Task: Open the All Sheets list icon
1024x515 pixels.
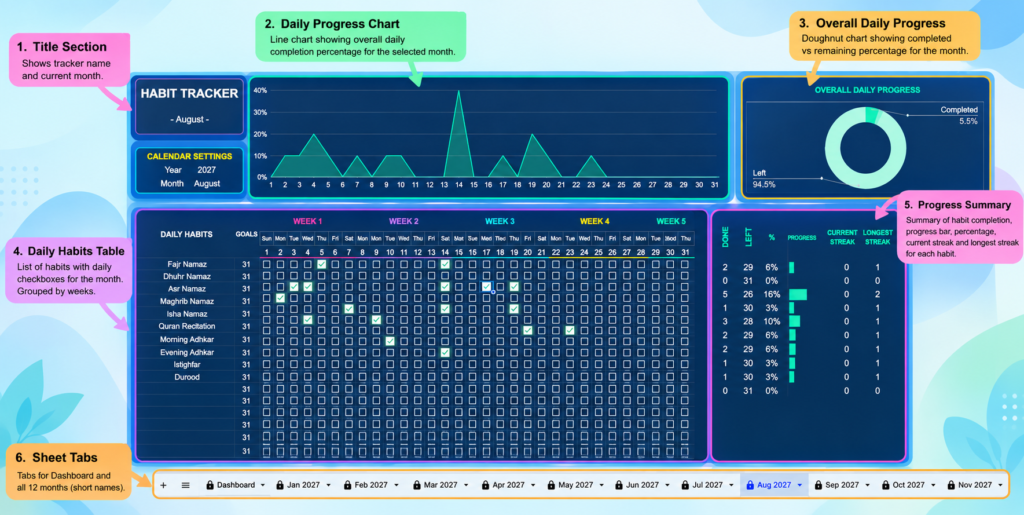Action: click(x=185, y=485)
